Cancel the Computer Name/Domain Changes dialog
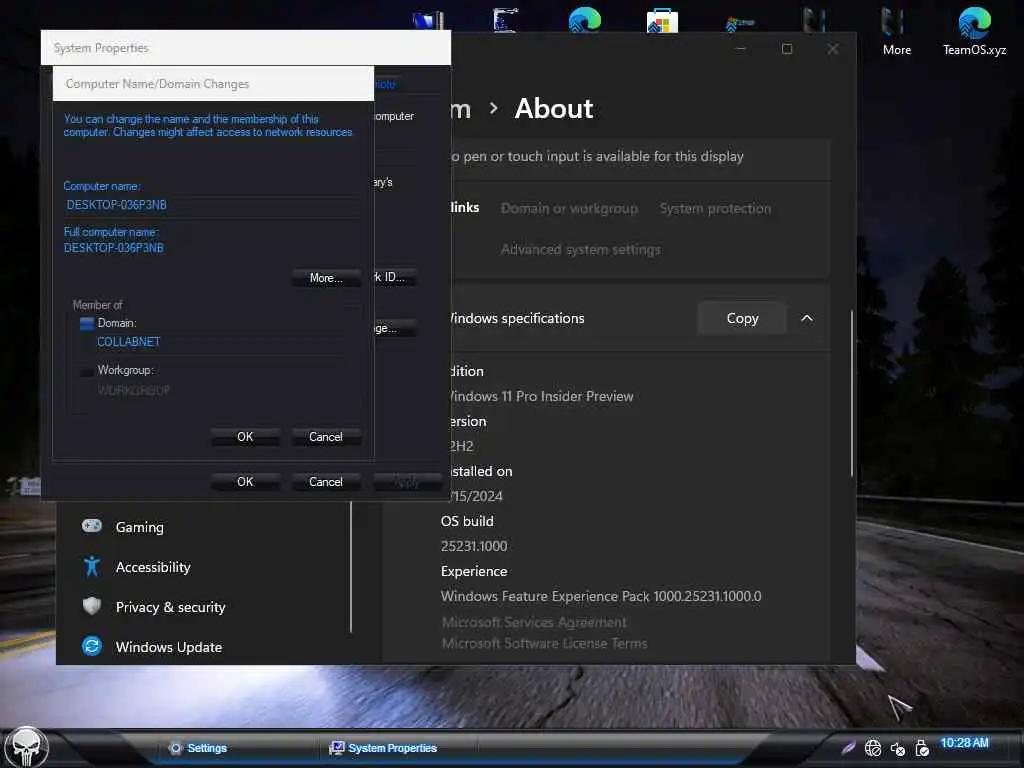The image size is (1024, 768). tap(326, 437)
